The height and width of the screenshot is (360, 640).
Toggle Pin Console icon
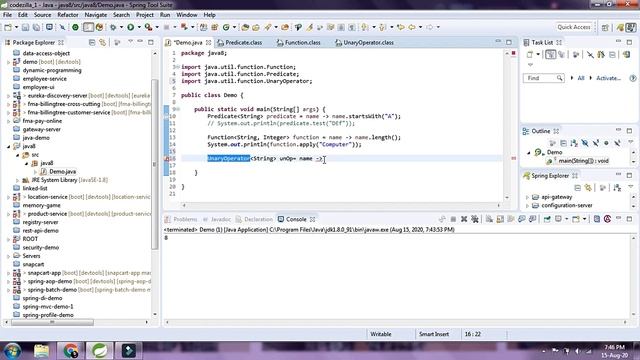pyautogui.click(x=547, y=219)
